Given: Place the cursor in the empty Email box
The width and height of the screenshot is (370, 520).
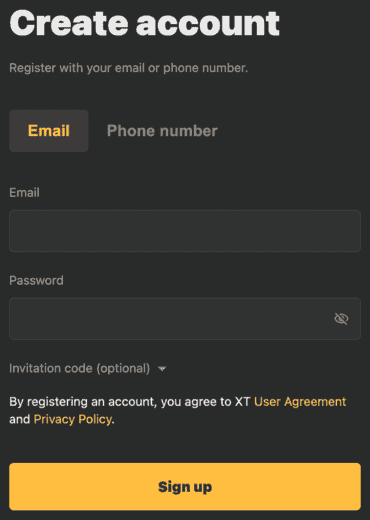Looking at the screenshot, I should (x=185, y=231).
